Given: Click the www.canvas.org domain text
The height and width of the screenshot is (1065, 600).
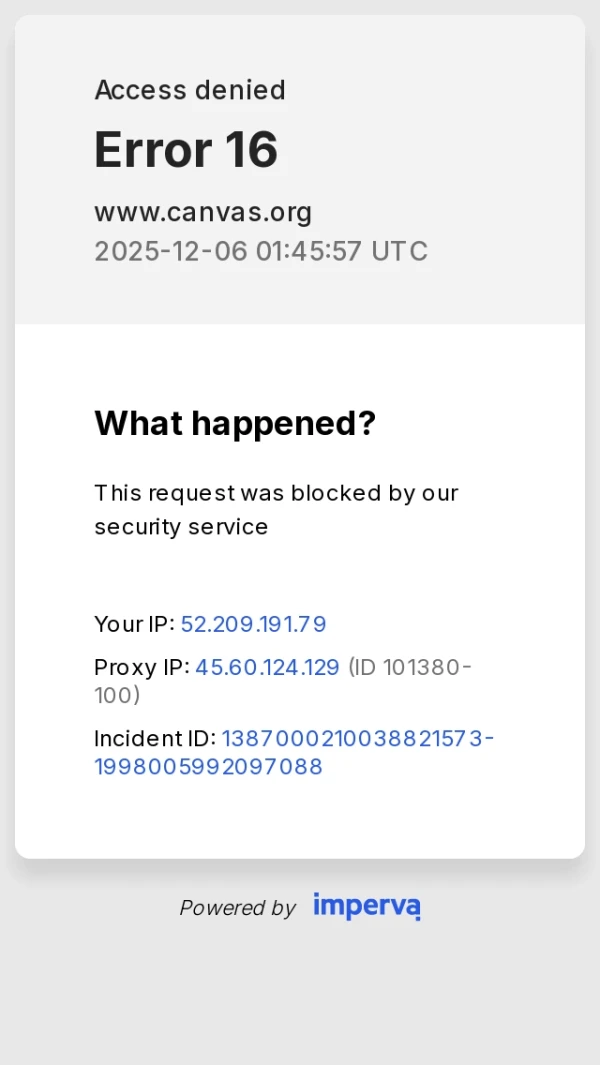Looking at the screenshot, I should click(203, 212).
